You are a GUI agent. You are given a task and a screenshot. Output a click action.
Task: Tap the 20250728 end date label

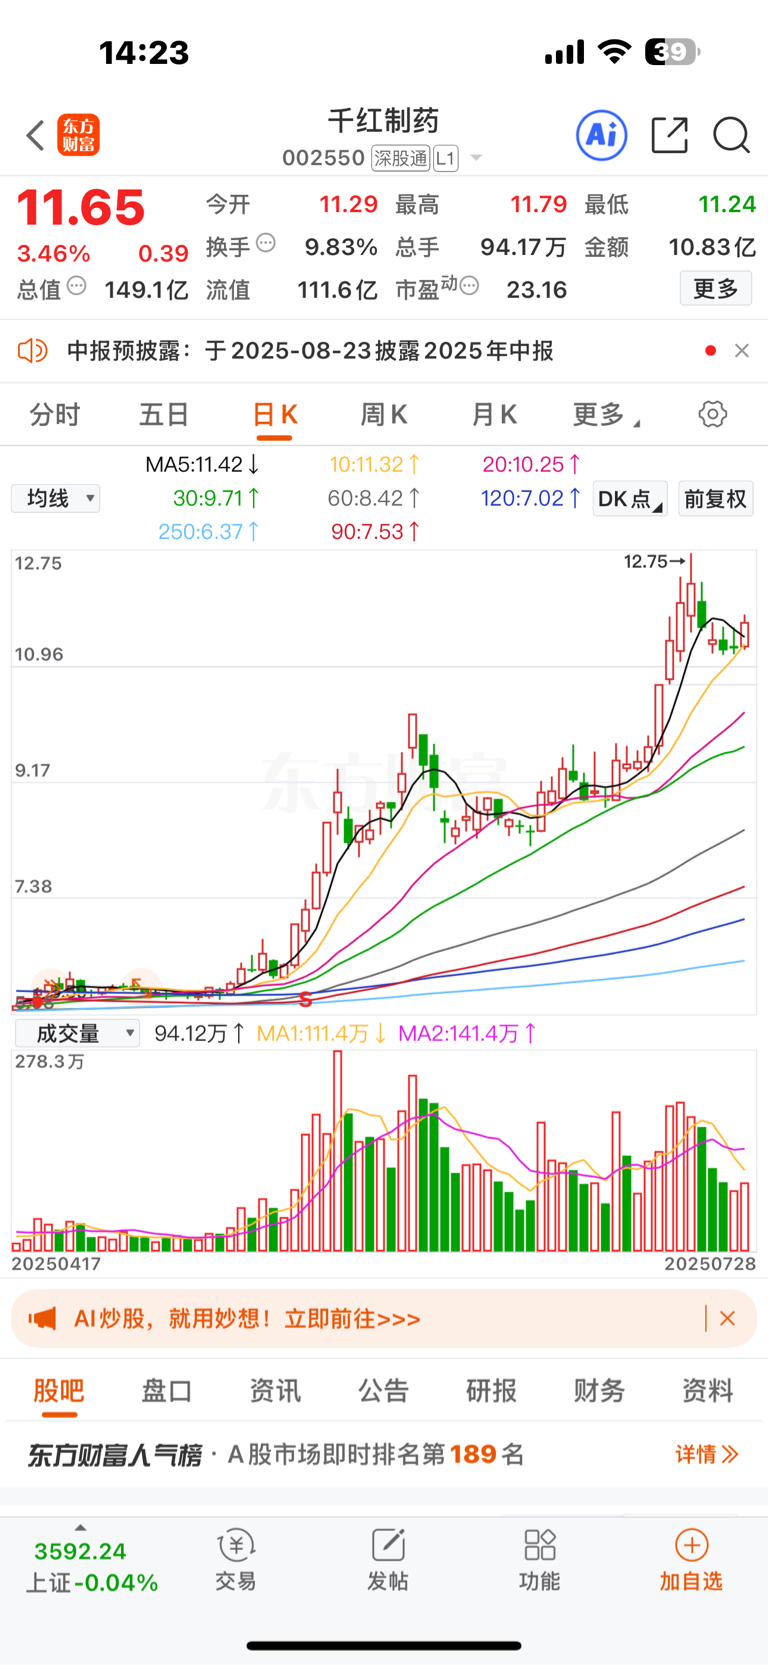[710, 1263]
